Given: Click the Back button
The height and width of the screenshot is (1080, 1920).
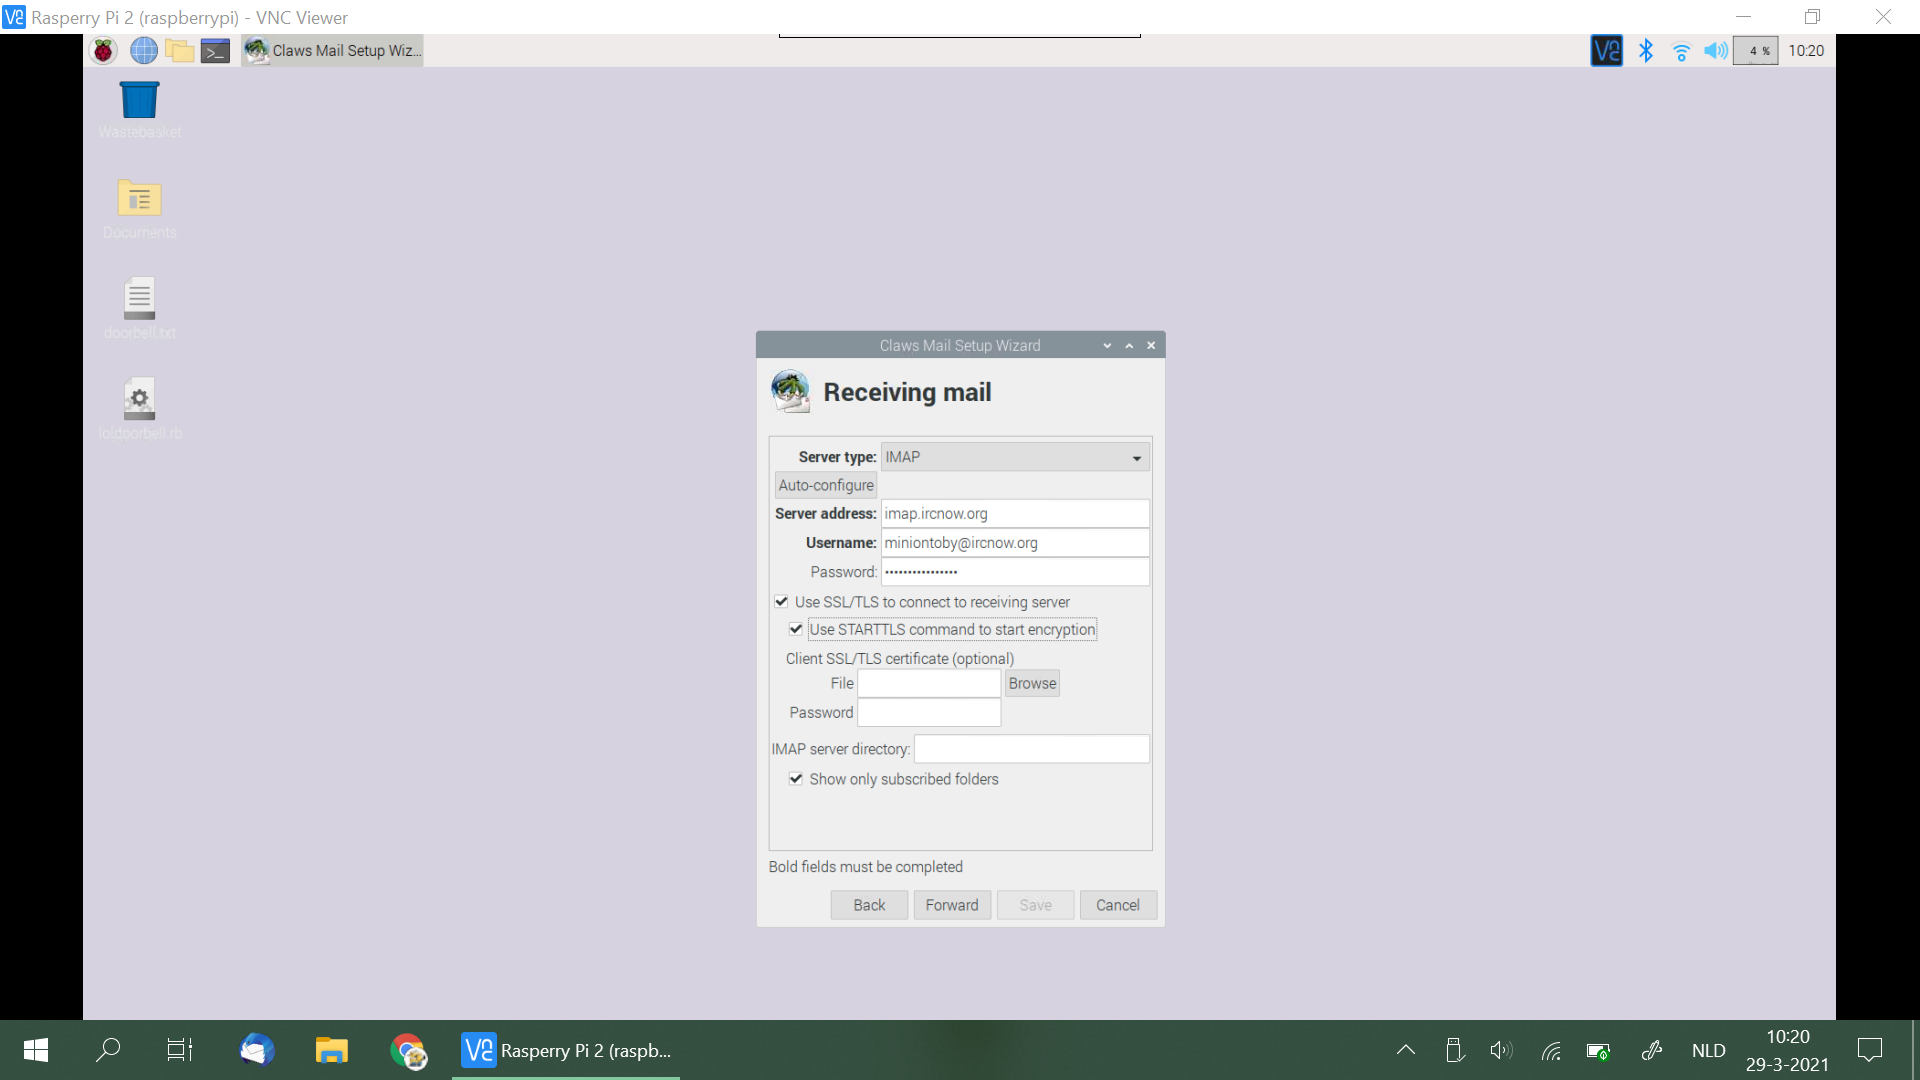Looking at the screenshot, I should tap(869, 905).
